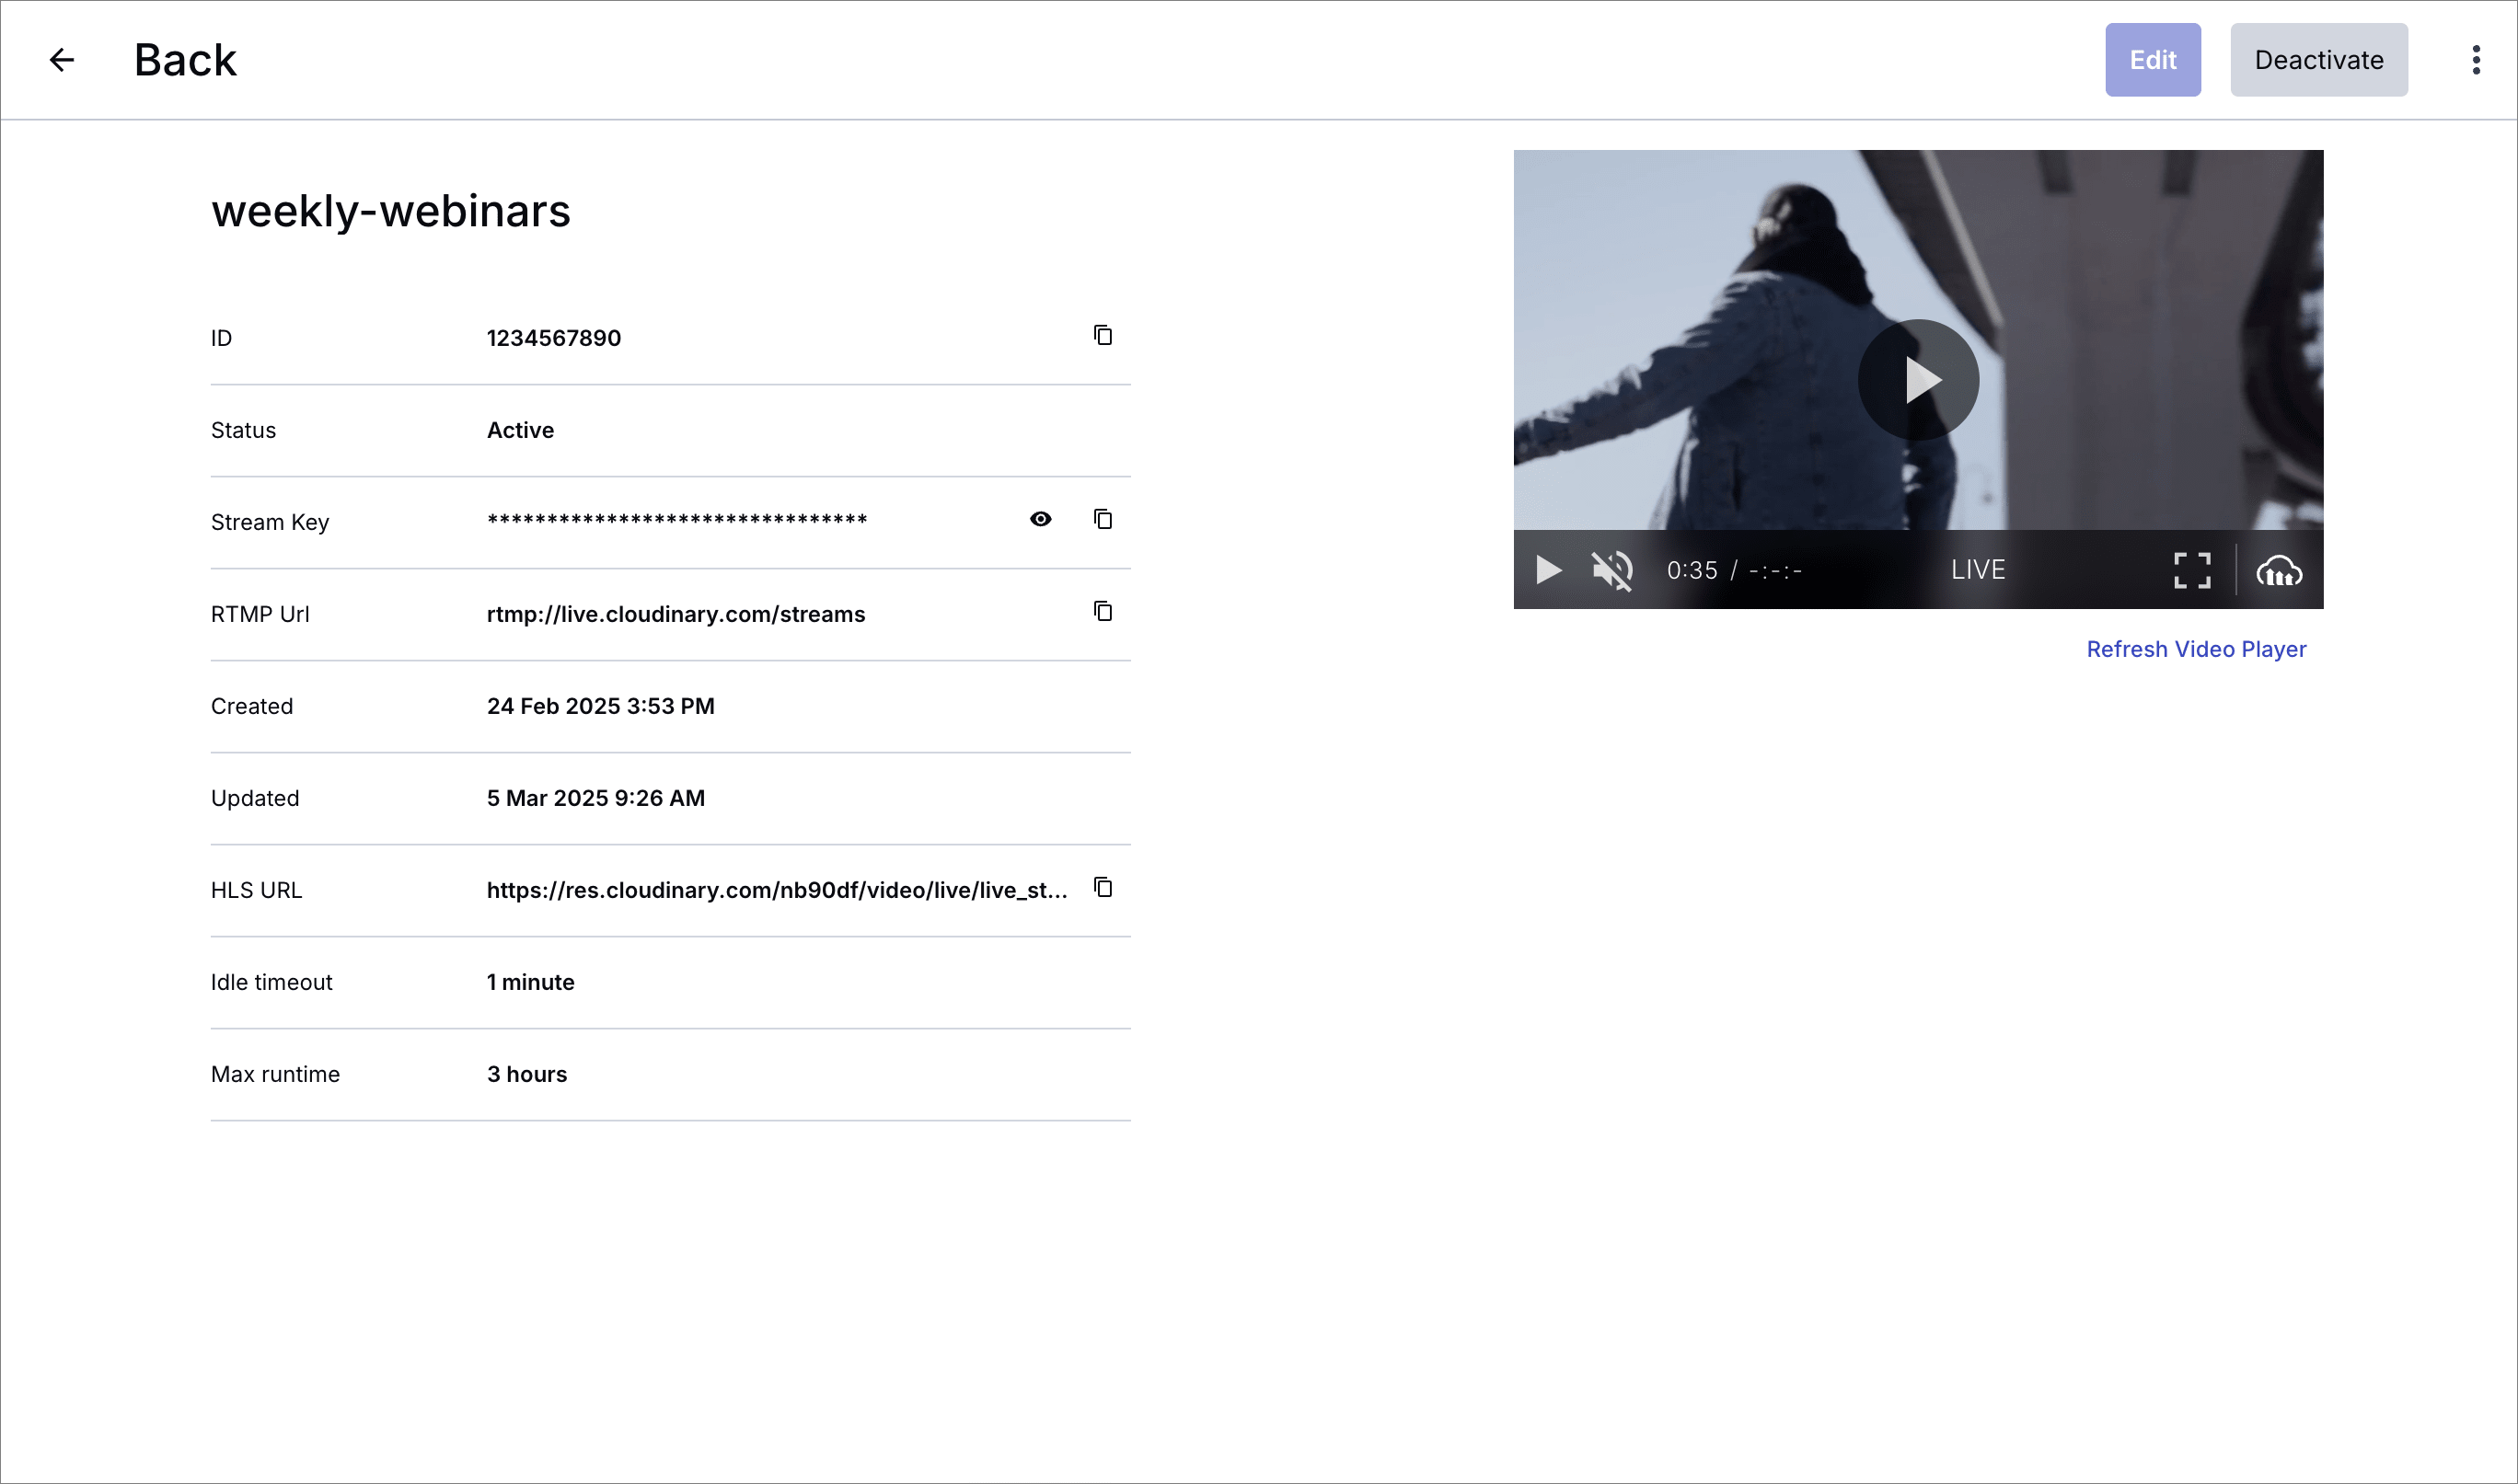Screen dimensions: 2518x1484
Task: Click the HLS URL label
Action: click(256, 890)
